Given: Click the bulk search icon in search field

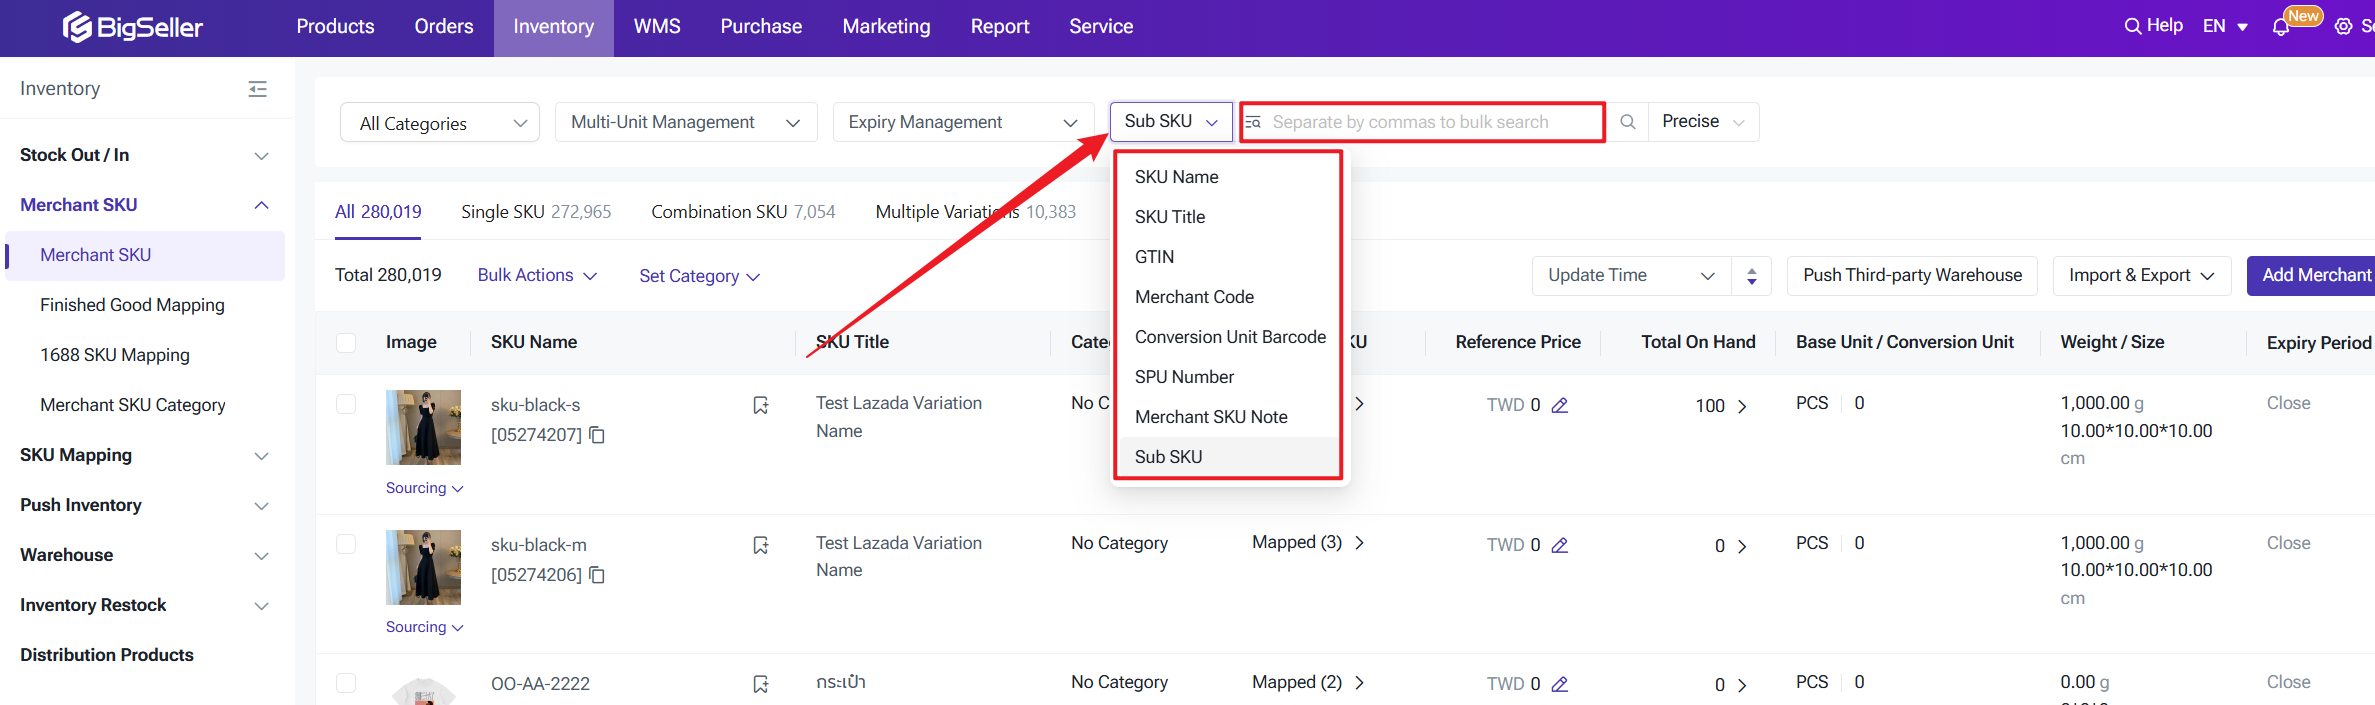Looking at the screenshot, I should (x=1253, y=122).
